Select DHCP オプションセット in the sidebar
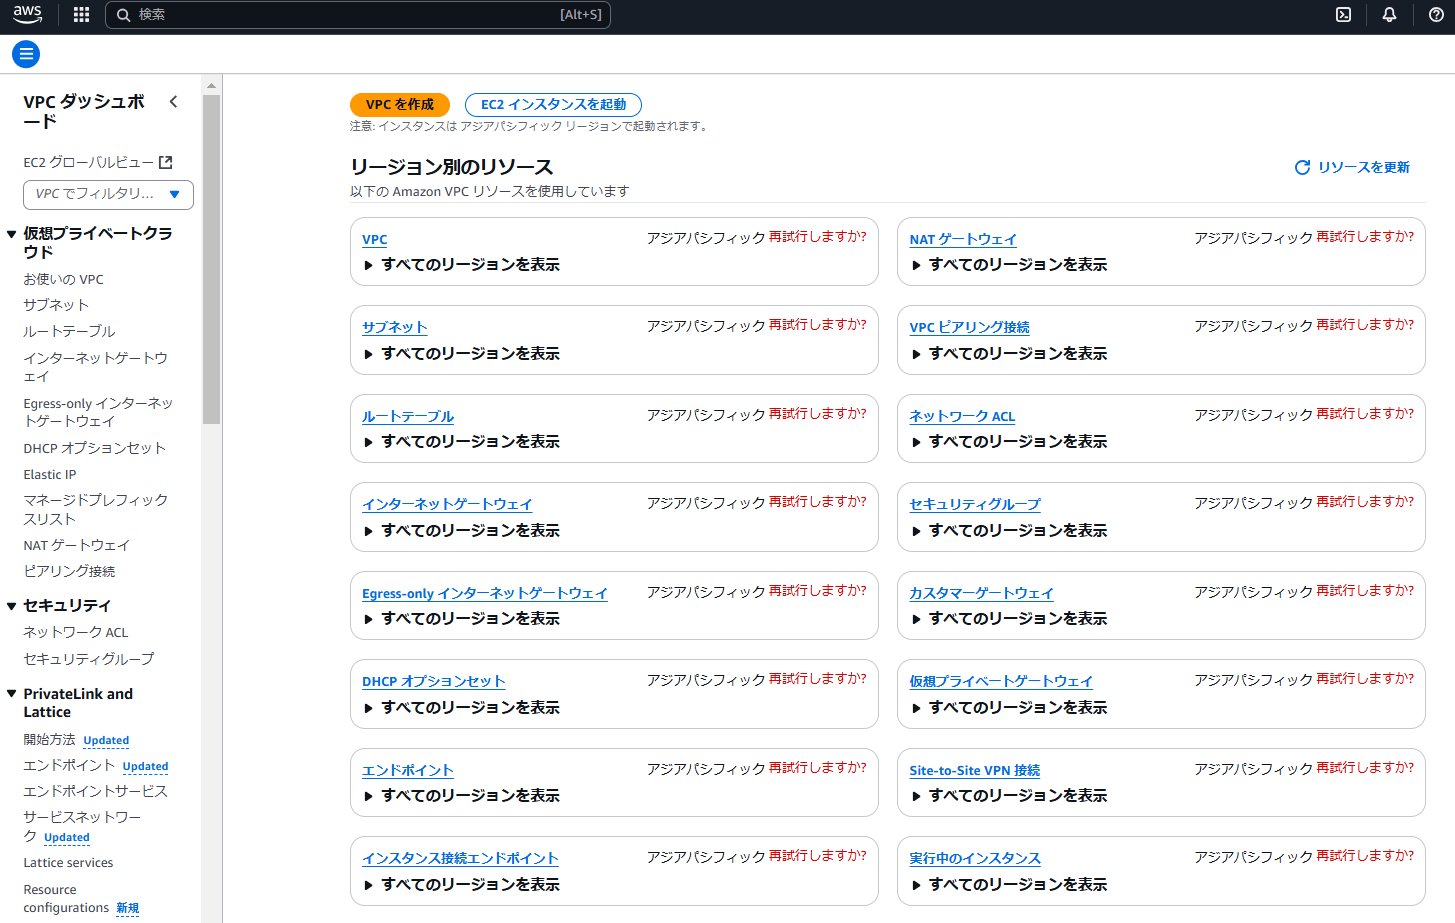 coord(95,449)
